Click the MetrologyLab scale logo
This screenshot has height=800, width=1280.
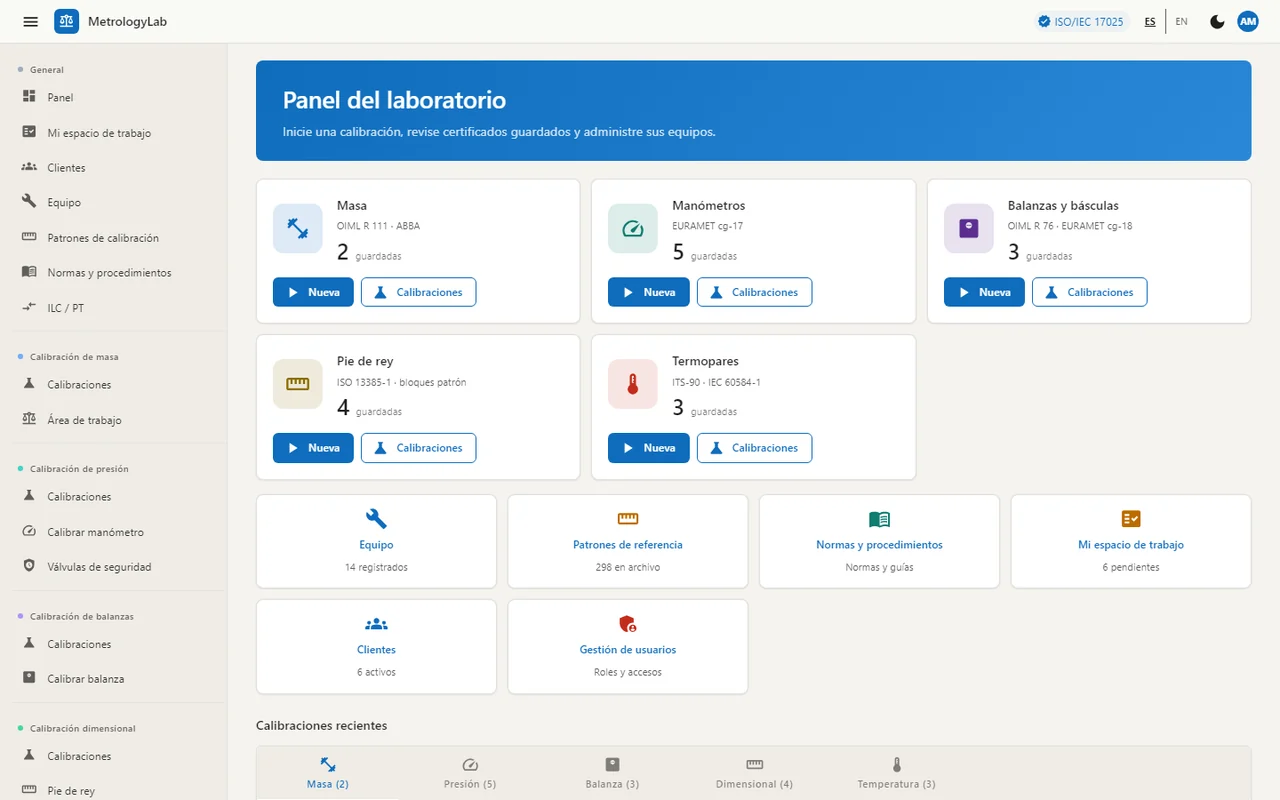pyautogui.click(x=66, y=21)
